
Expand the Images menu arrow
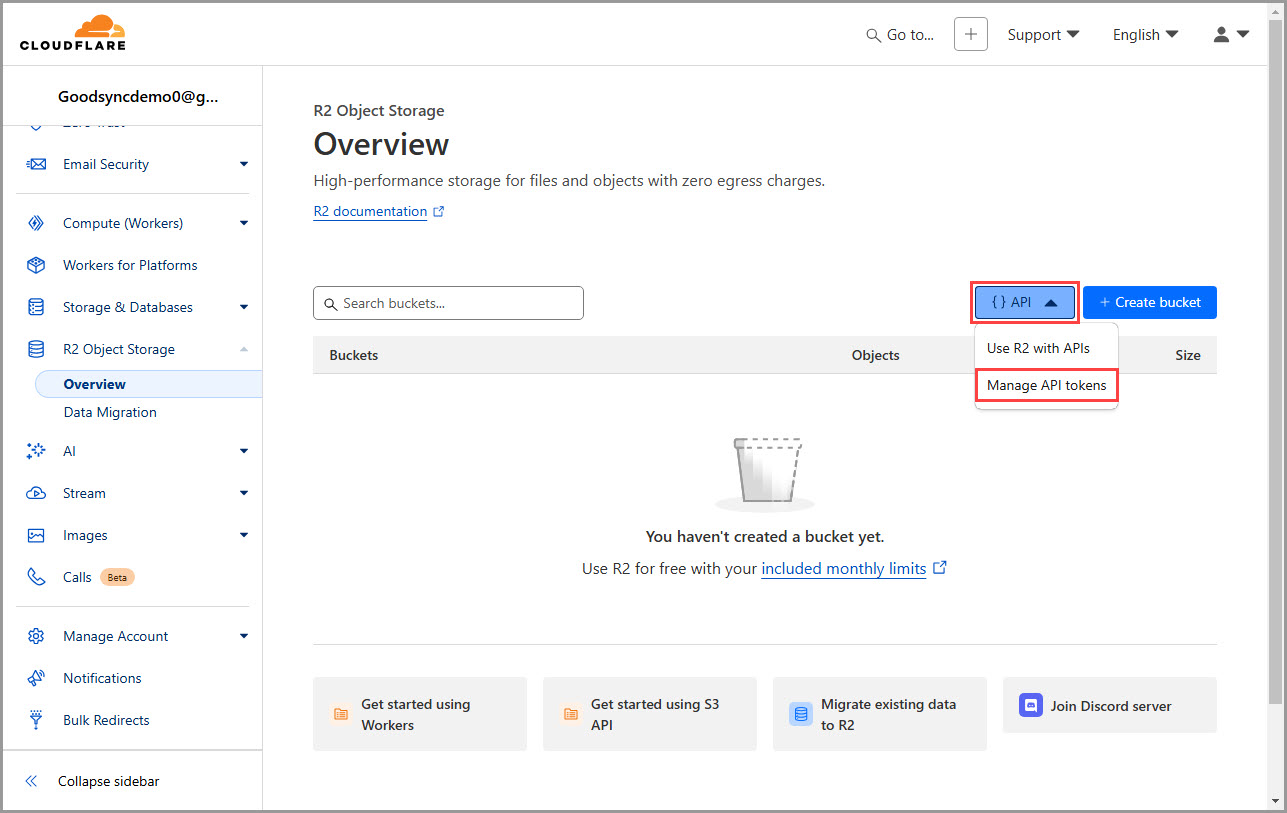[244, 535]
